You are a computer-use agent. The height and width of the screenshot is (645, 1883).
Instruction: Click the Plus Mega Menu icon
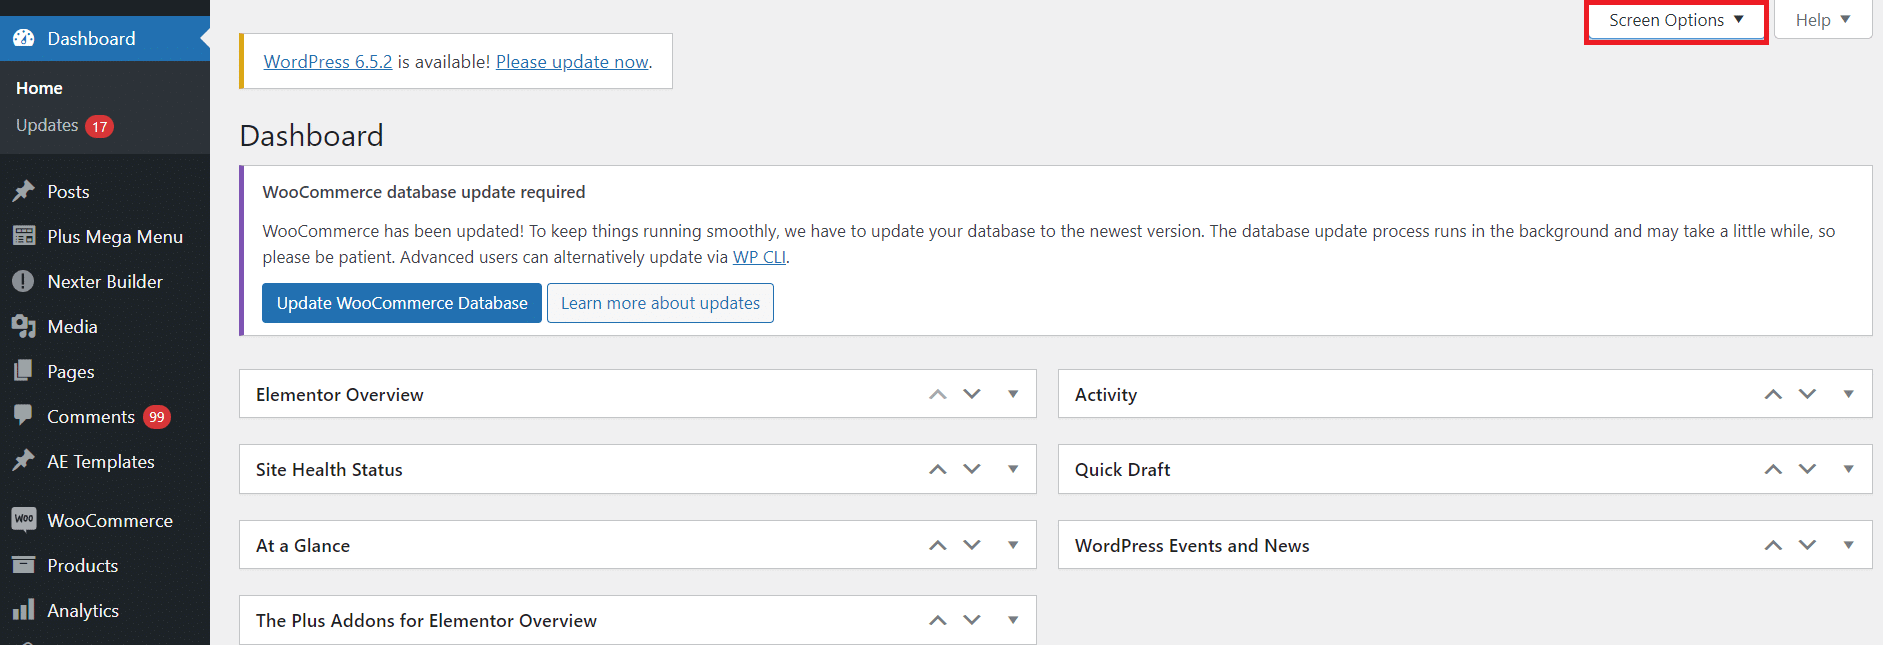(x=24, y=236)
